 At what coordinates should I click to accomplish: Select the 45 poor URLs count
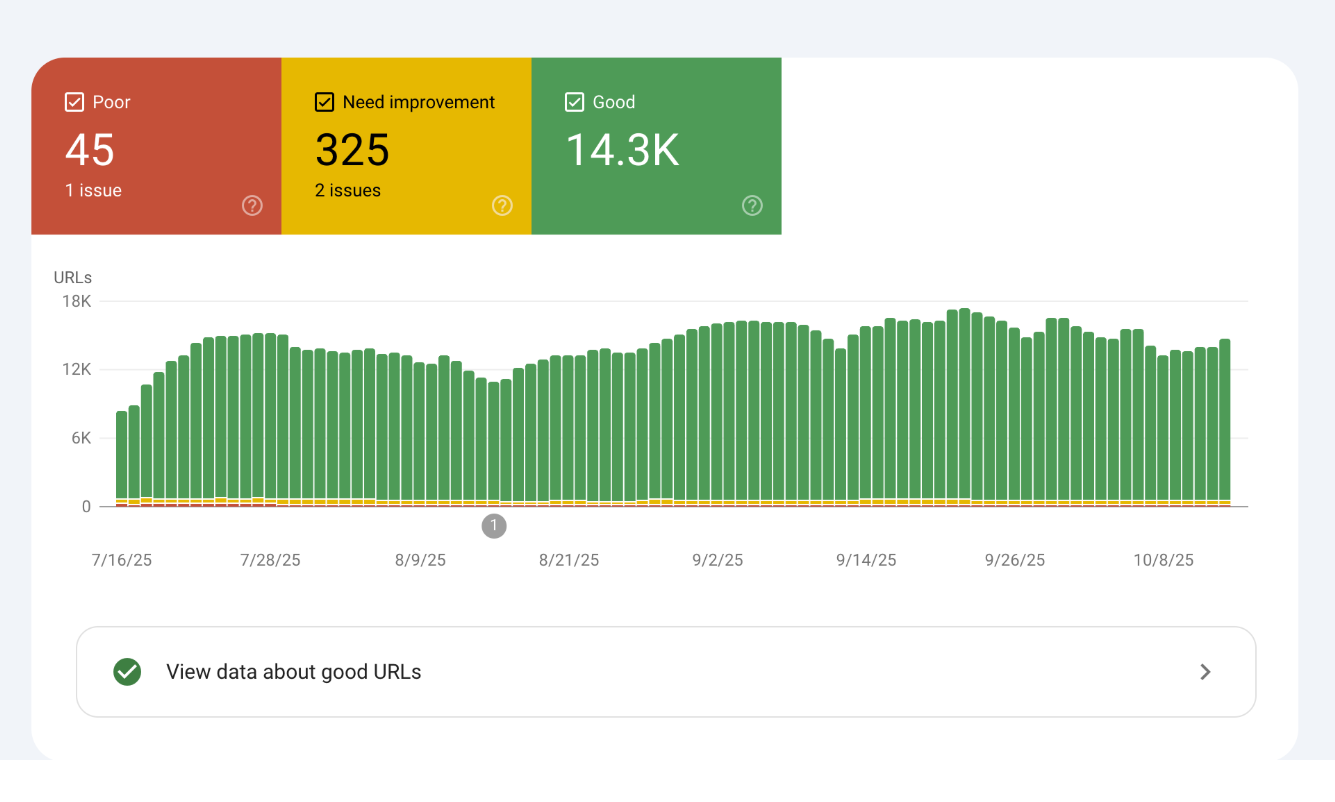click(90, 150)
